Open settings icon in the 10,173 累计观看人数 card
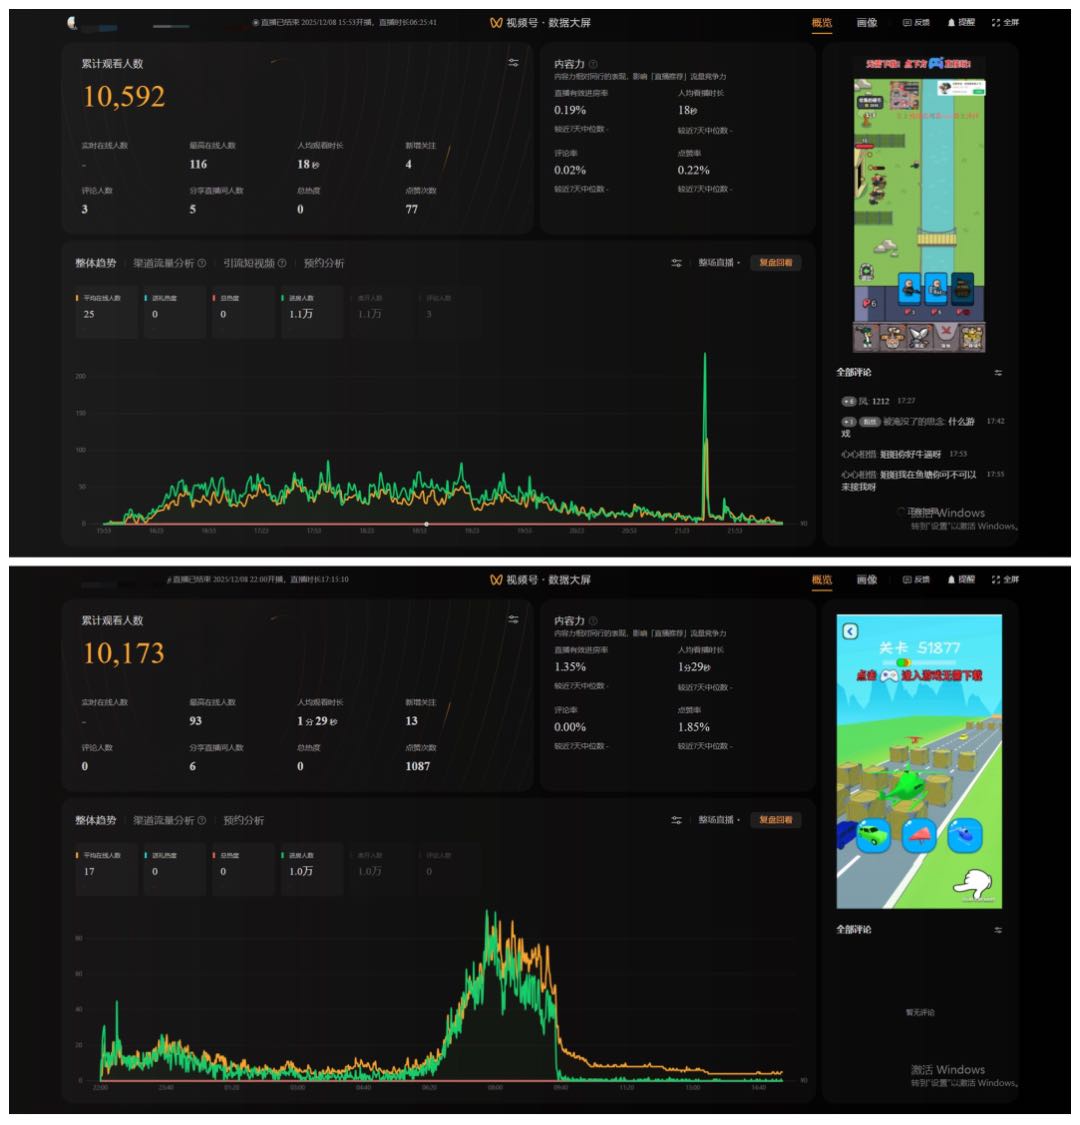 (513, 620)
